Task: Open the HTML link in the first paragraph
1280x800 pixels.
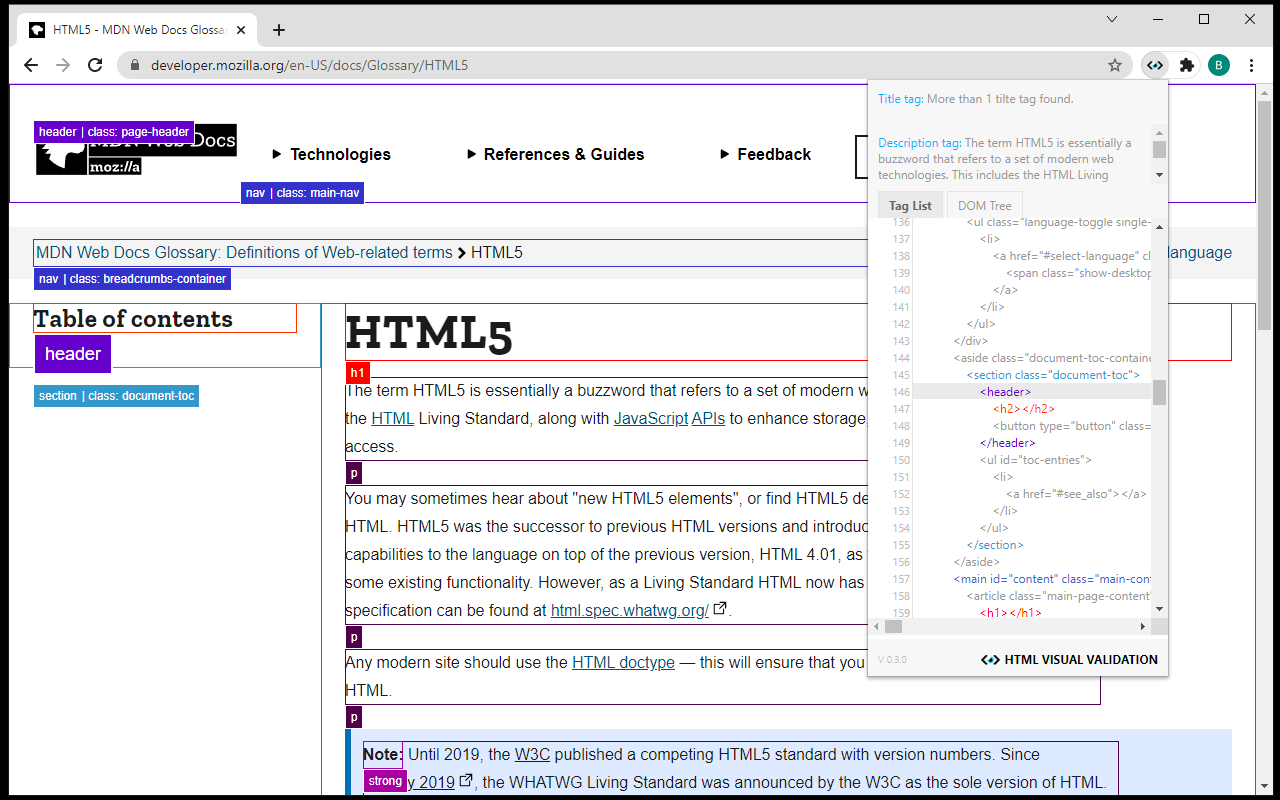Action: (392, 418)
